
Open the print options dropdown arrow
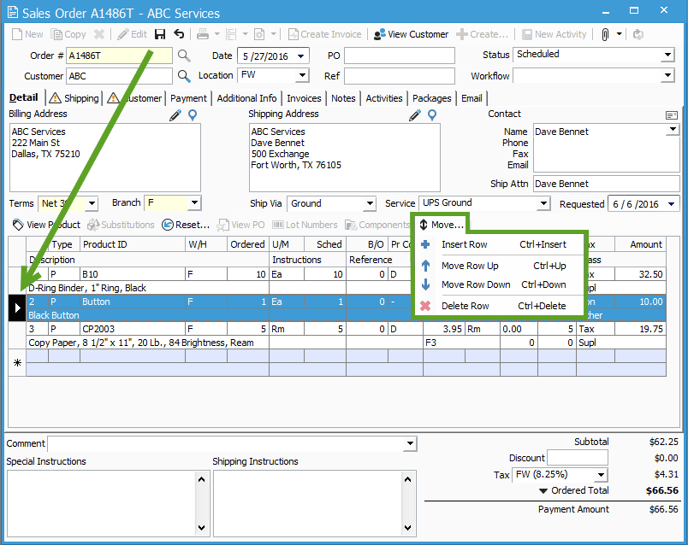(x=217, y=34)
